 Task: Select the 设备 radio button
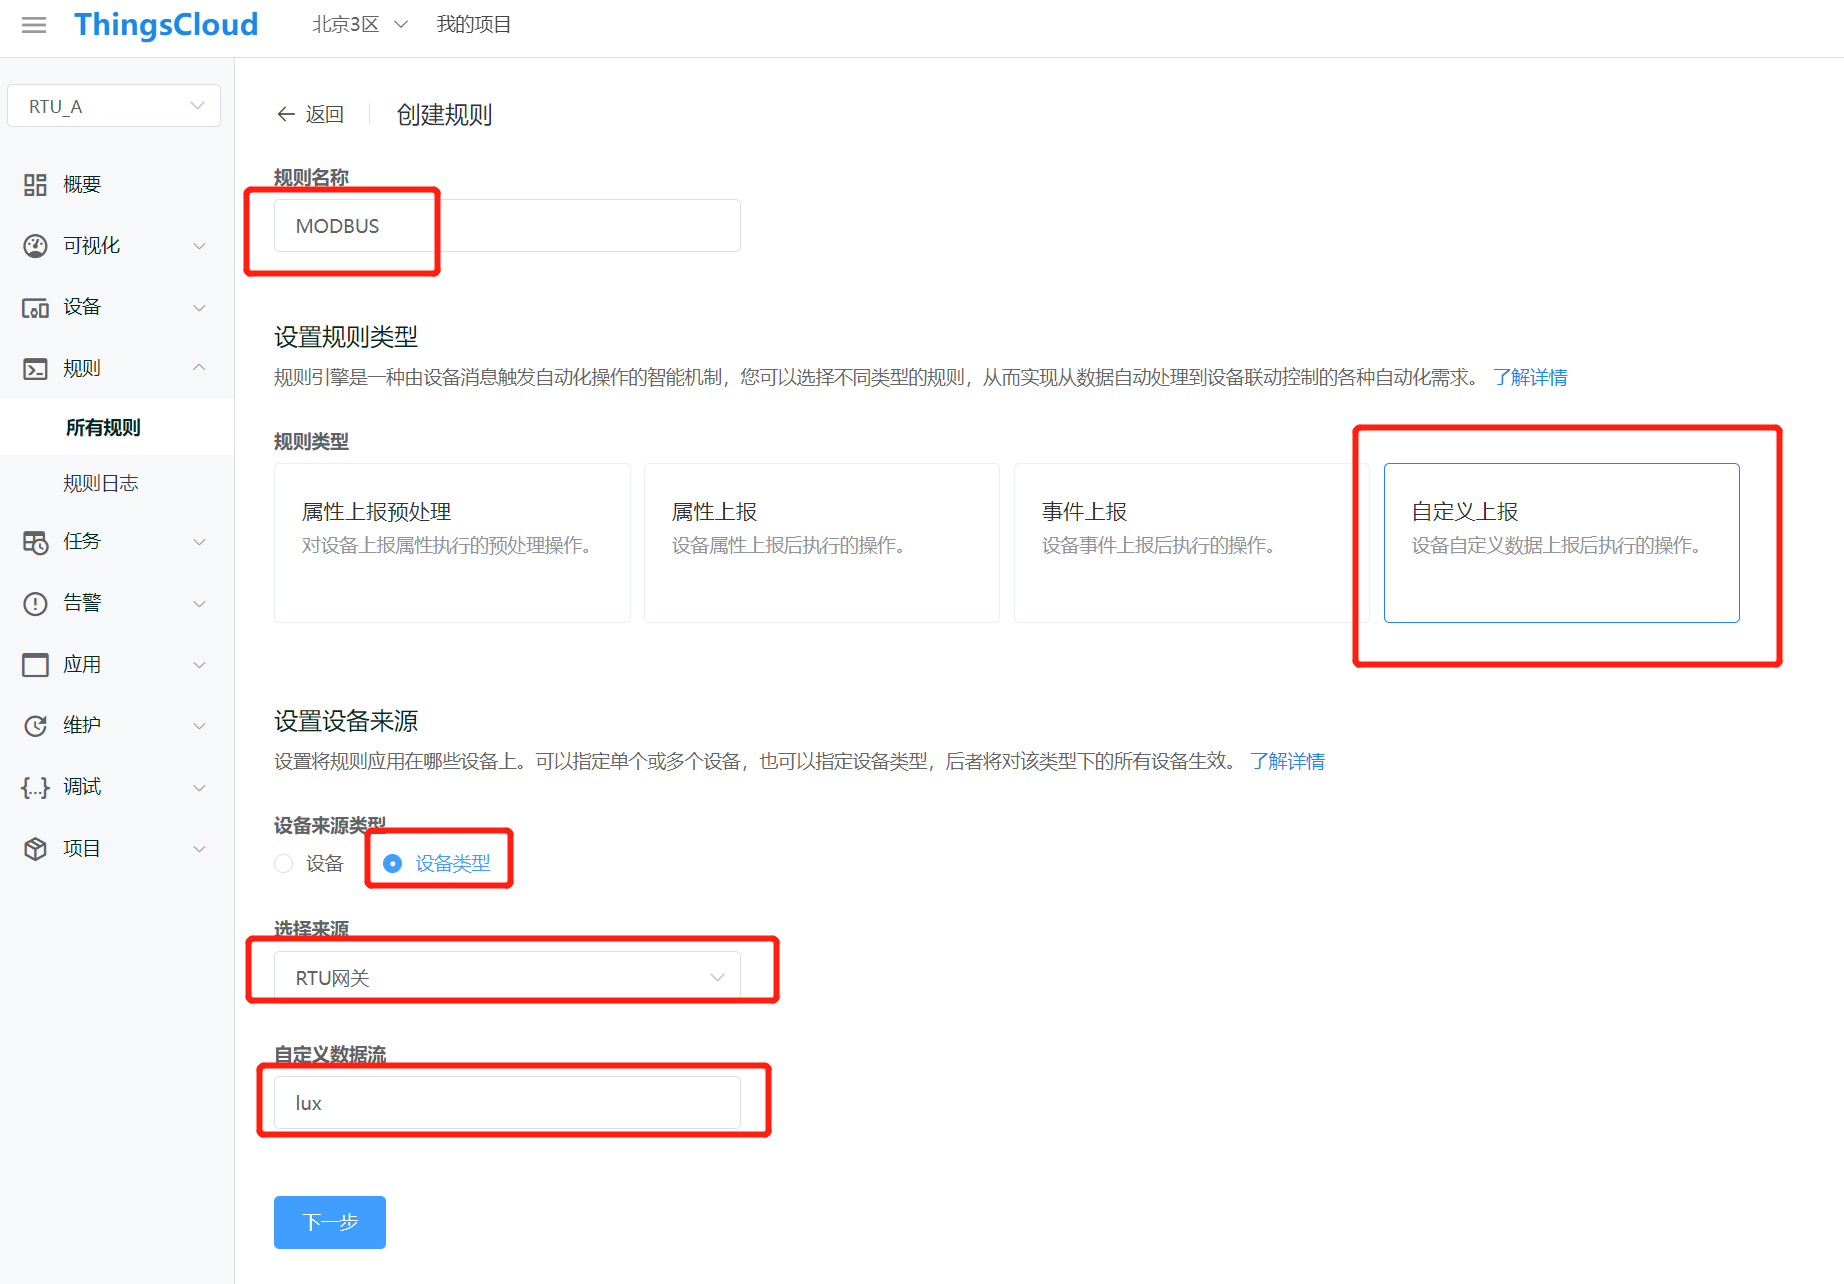click(x=283, y=863)
